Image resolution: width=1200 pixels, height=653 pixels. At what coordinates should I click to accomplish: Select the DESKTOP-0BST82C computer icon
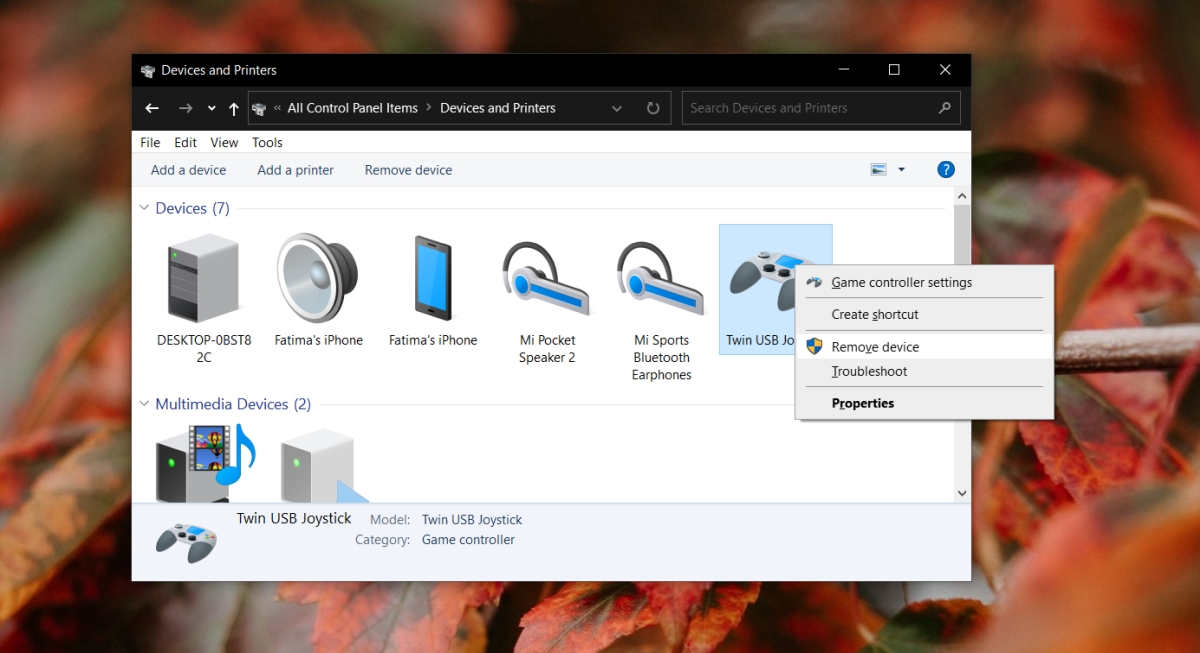point(203,280)
